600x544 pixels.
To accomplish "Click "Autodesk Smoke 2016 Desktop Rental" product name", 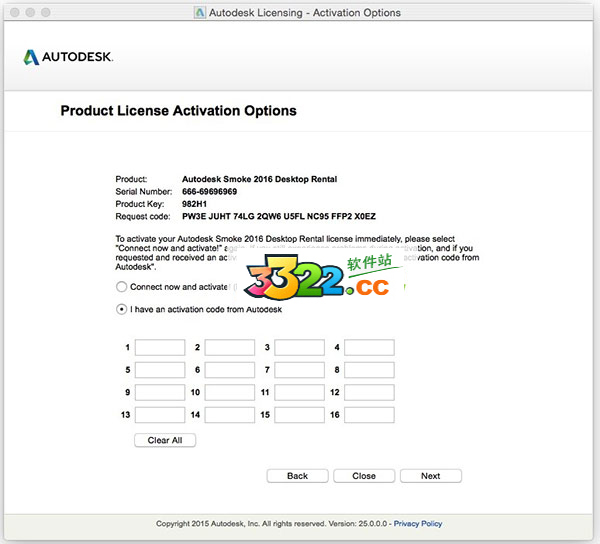I will pyautogui.click(x=259, y=179).
